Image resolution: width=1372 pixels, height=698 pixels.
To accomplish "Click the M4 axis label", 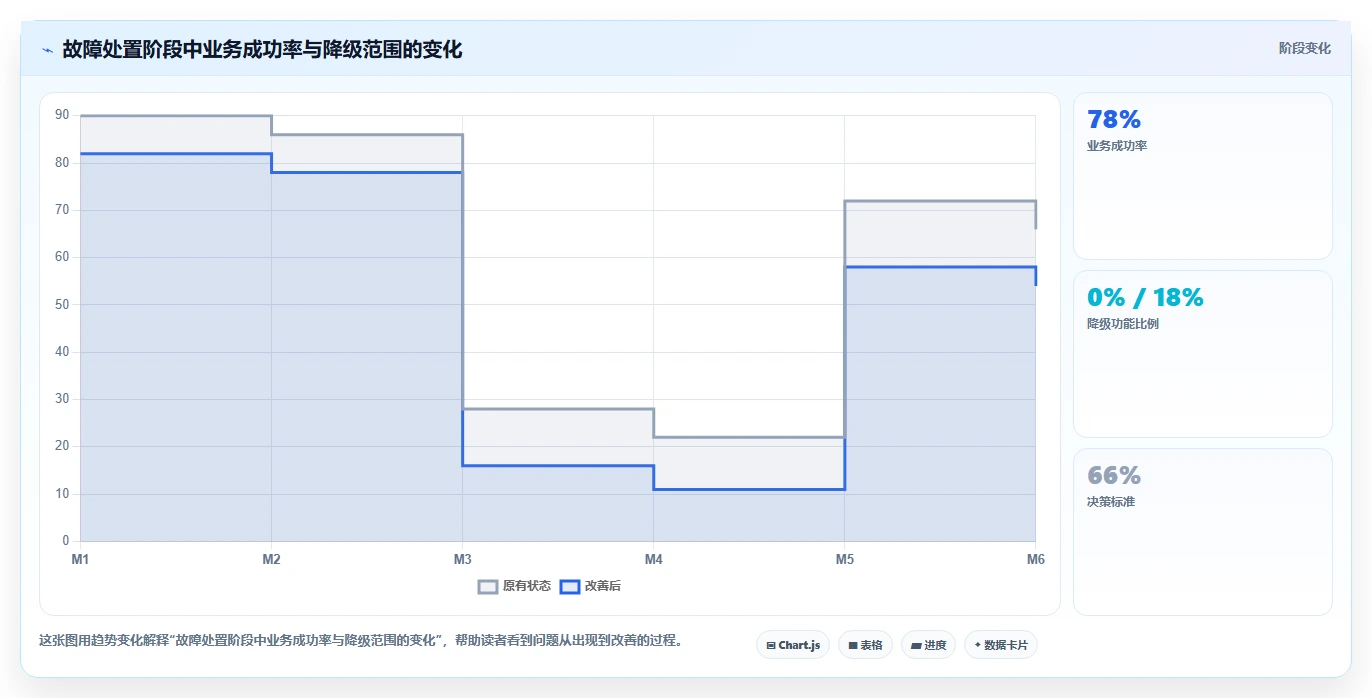I will [653, 559].
